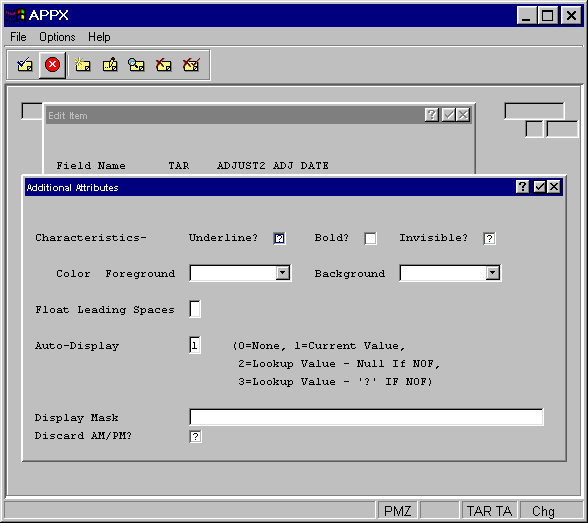Click the delete icon with X and checkmark

191,65
